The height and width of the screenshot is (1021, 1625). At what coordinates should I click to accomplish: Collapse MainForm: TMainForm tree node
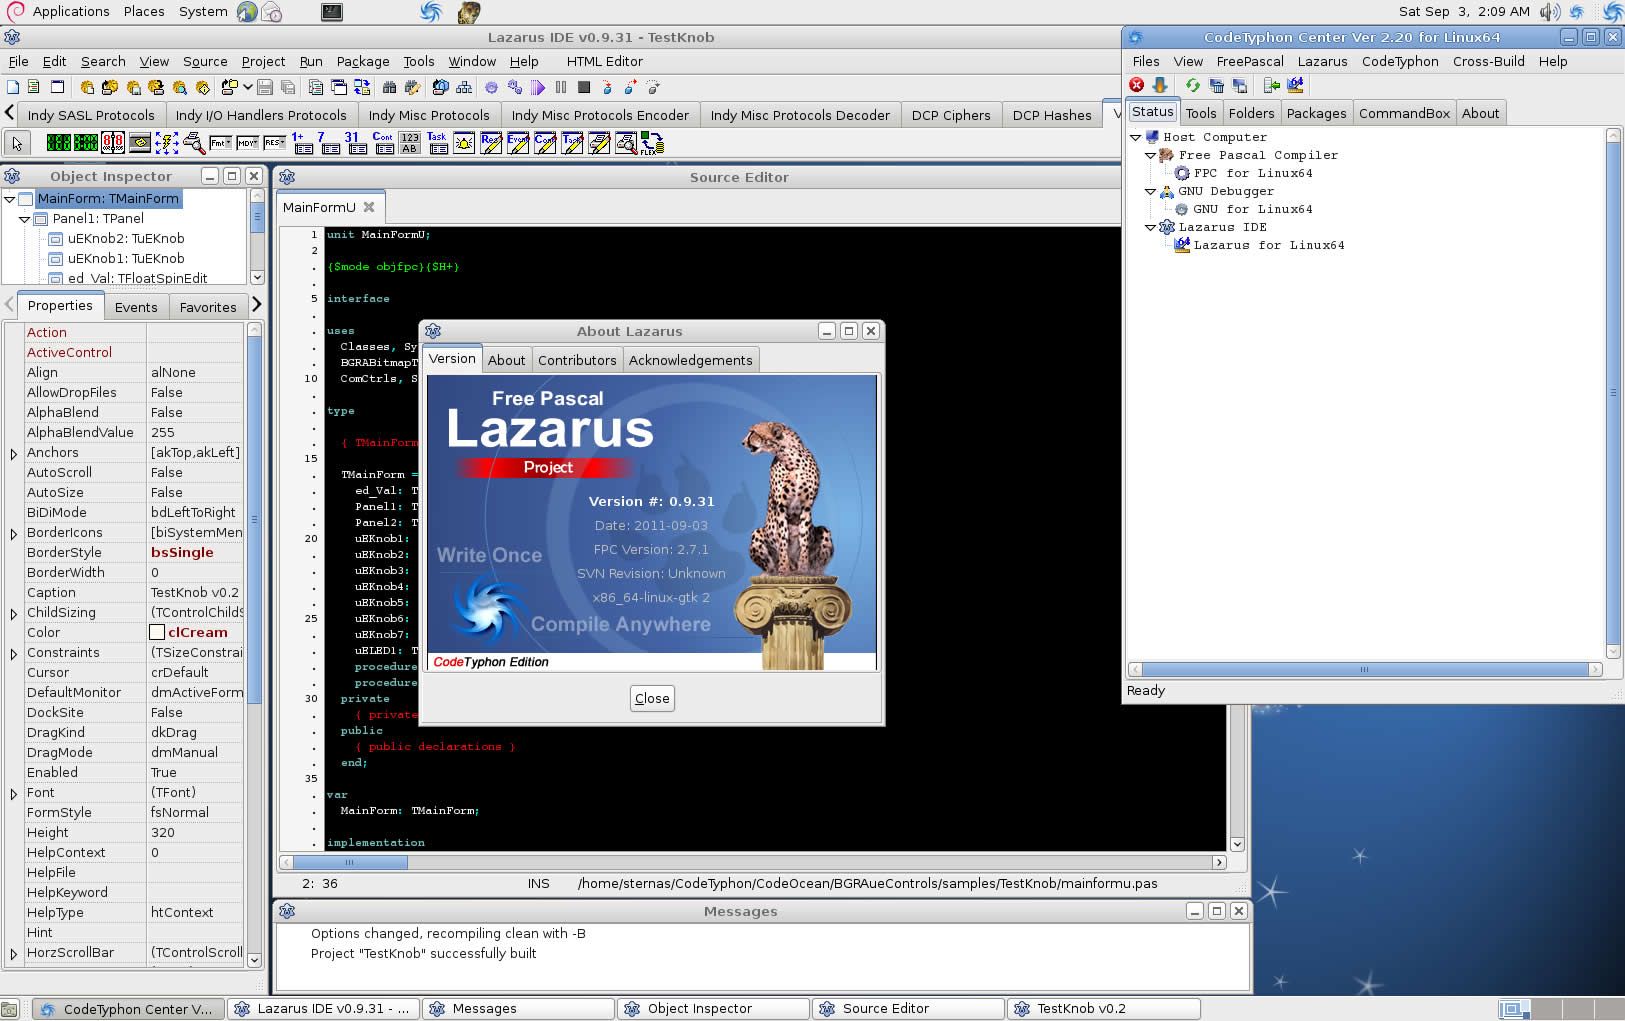pos(9,199)
